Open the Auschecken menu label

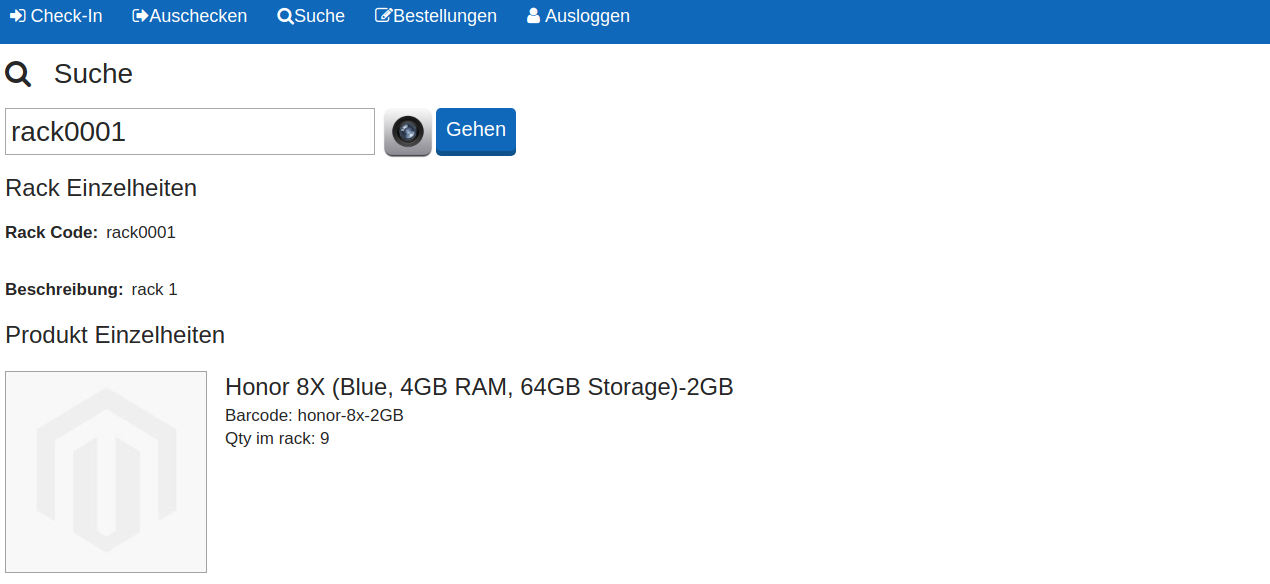[198, 16]
